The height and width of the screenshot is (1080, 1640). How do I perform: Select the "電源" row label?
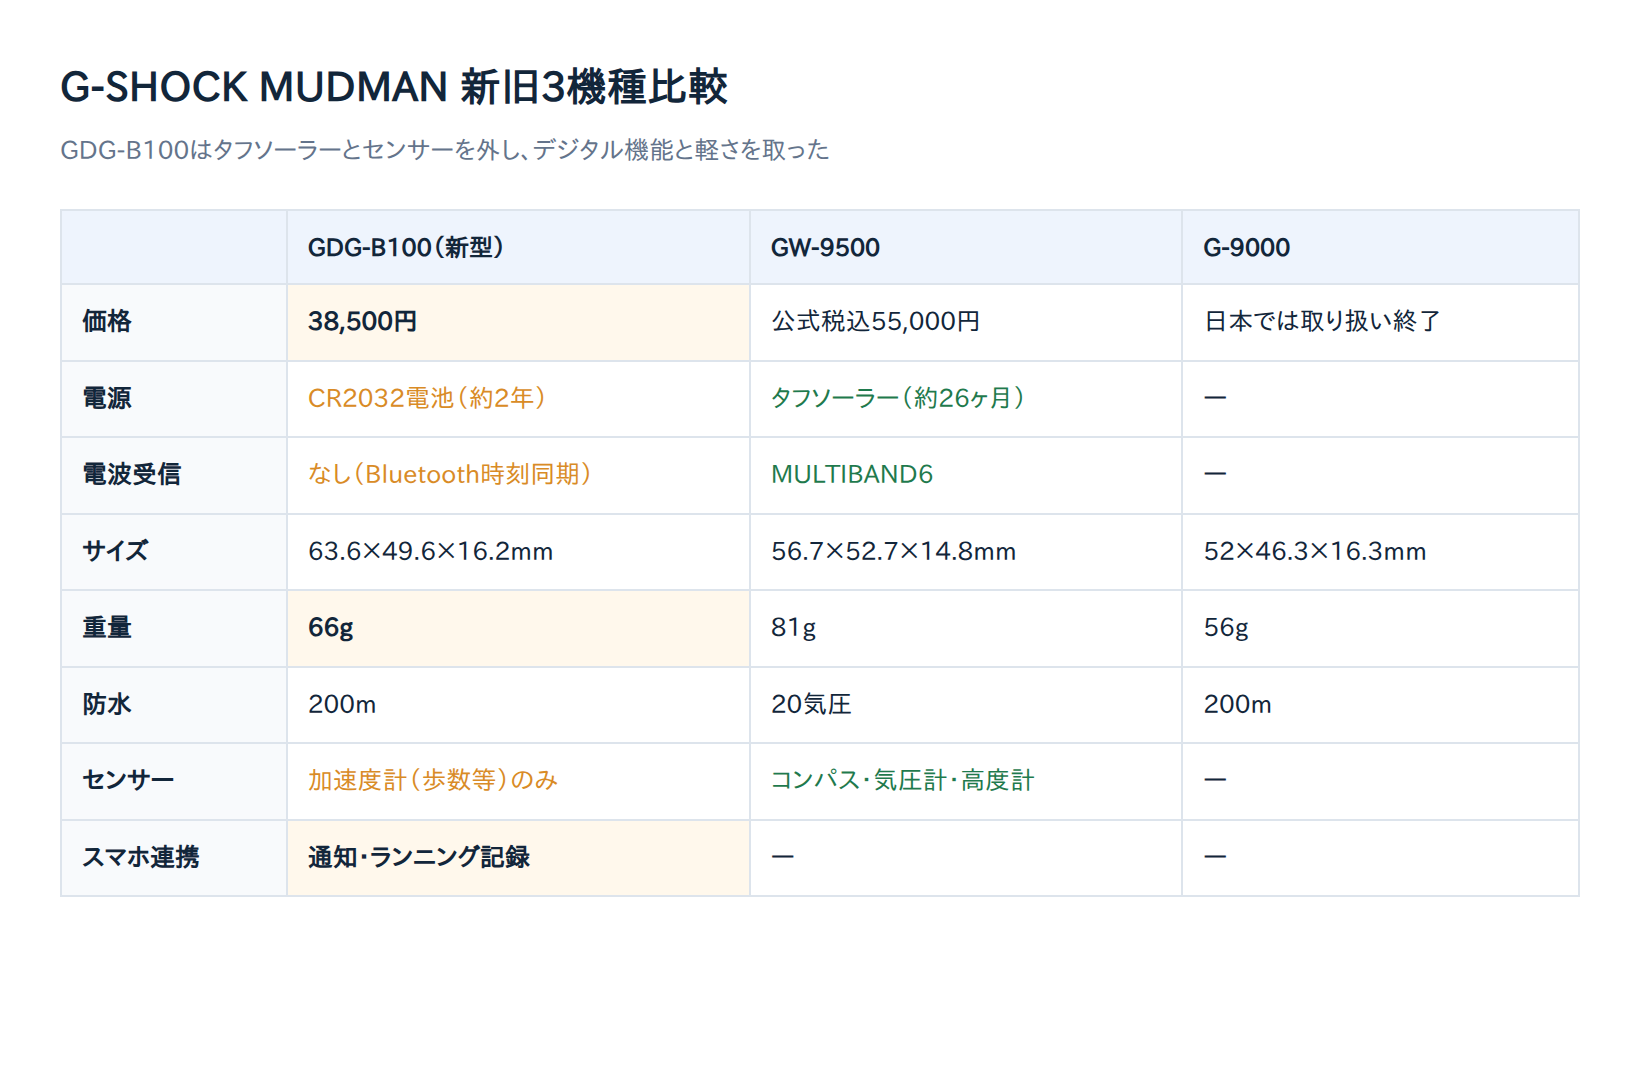click(174, 398)
